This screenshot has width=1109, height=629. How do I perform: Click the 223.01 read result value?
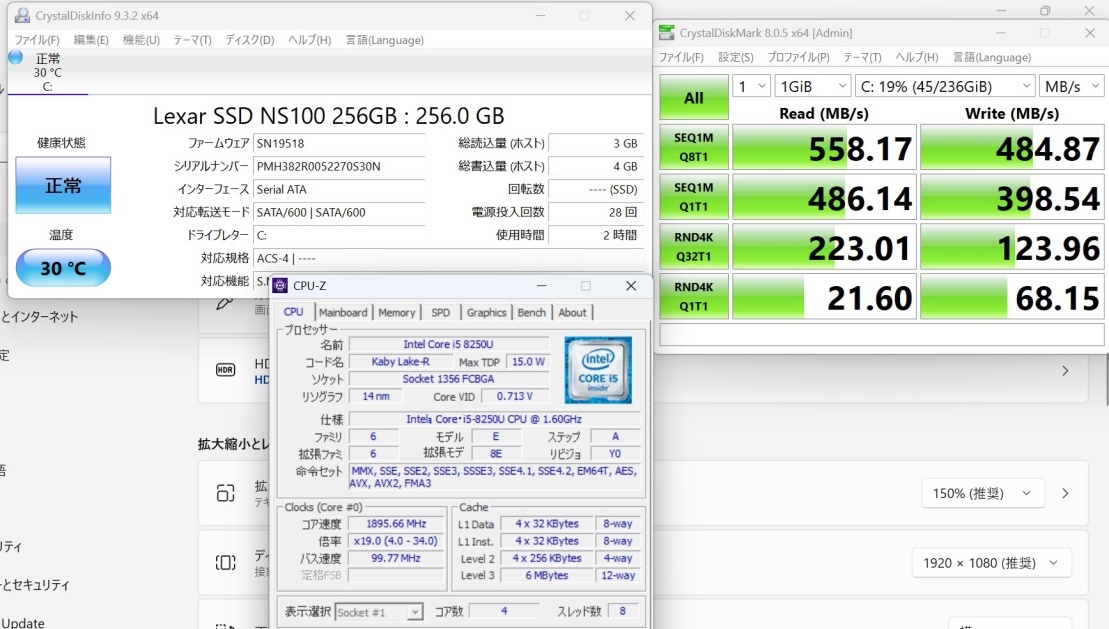[824, 247]
